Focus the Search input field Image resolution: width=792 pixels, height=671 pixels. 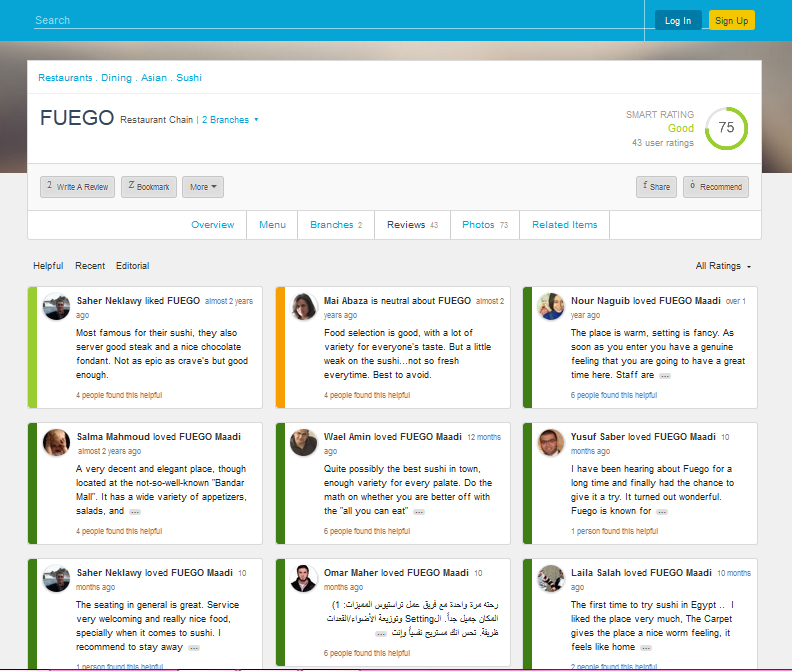338,20
